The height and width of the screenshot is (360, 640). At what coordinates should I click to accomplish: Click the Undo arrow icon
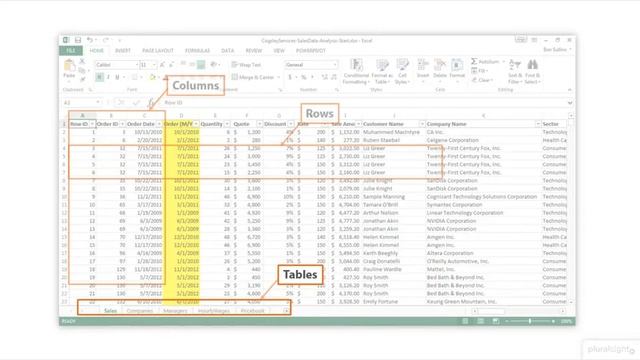[90, 40]
